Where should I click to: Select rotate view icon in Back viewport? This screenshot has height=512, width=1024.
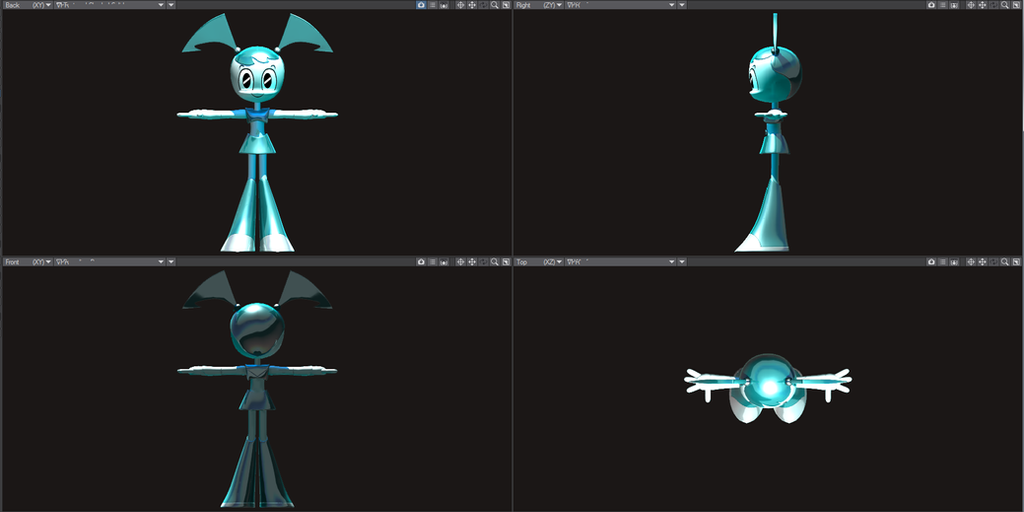pyautogui.click(x=483, y=5)
